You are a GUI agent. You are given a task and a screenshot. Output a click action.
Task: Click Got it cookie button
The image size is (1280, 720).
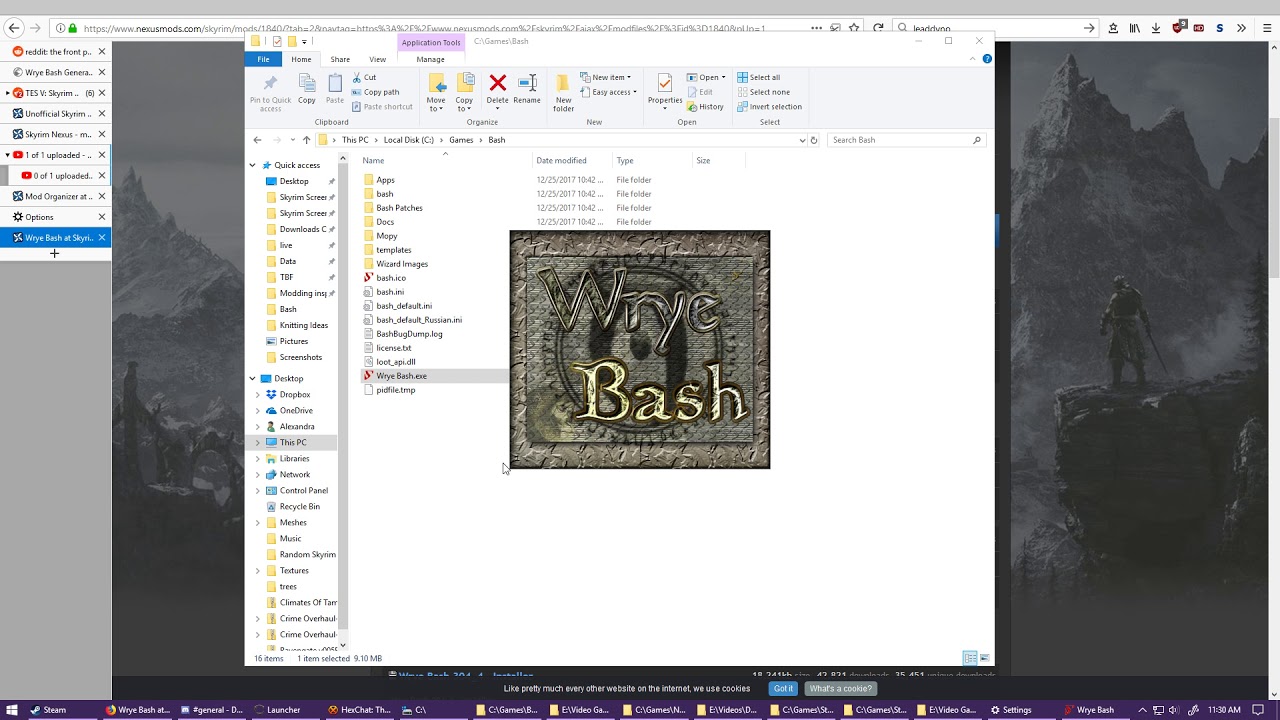pos(783,688)
